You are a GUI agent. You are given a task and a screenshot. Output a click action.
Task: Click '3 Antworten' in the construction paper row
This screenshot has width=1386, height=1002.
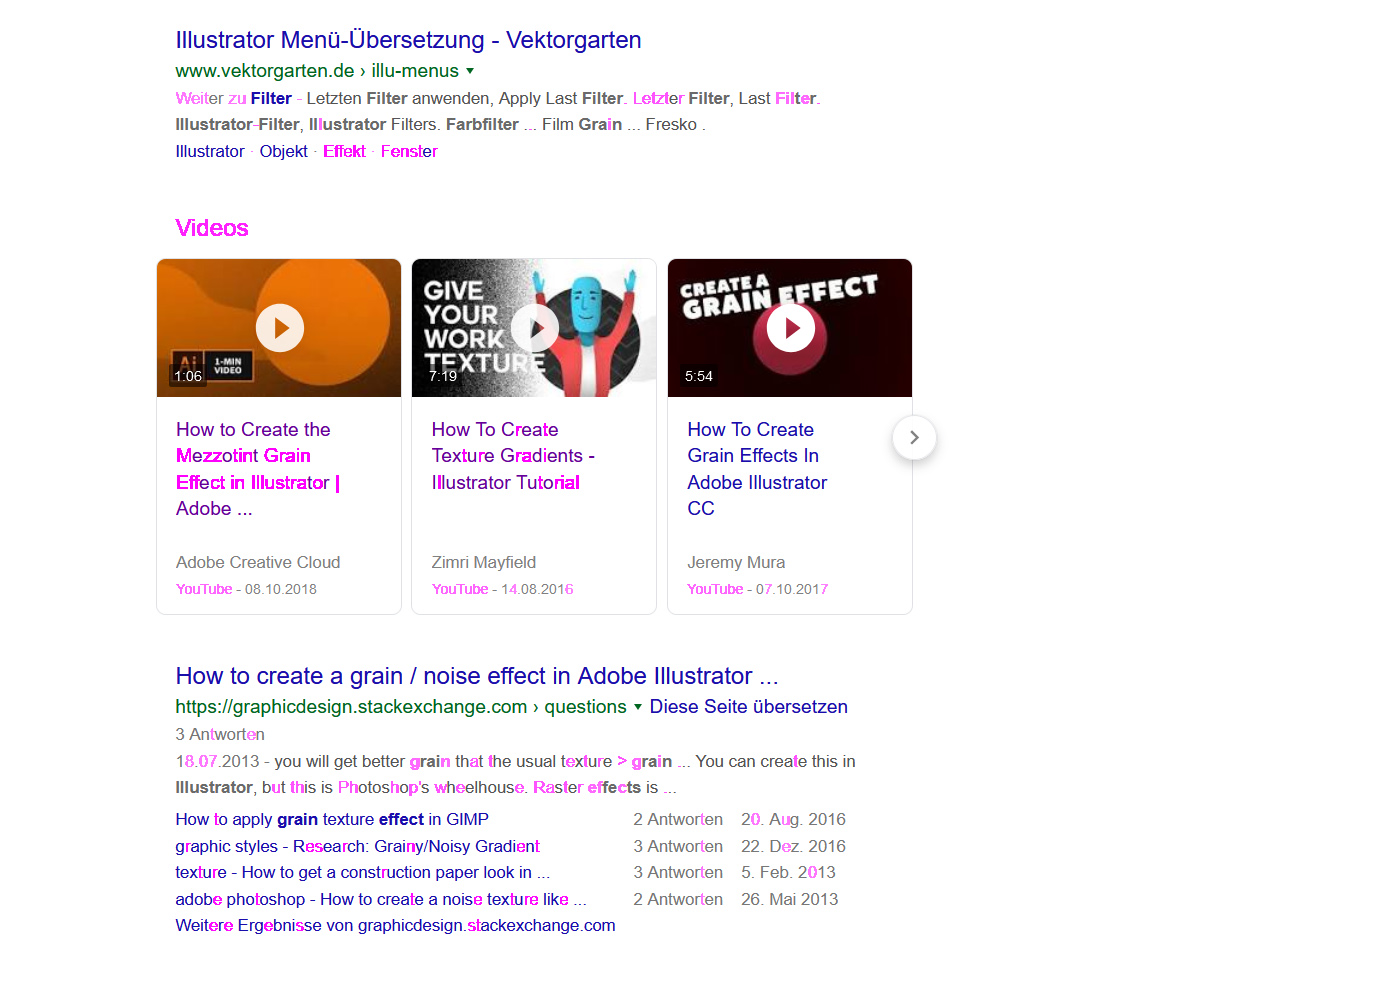(678, 872)
